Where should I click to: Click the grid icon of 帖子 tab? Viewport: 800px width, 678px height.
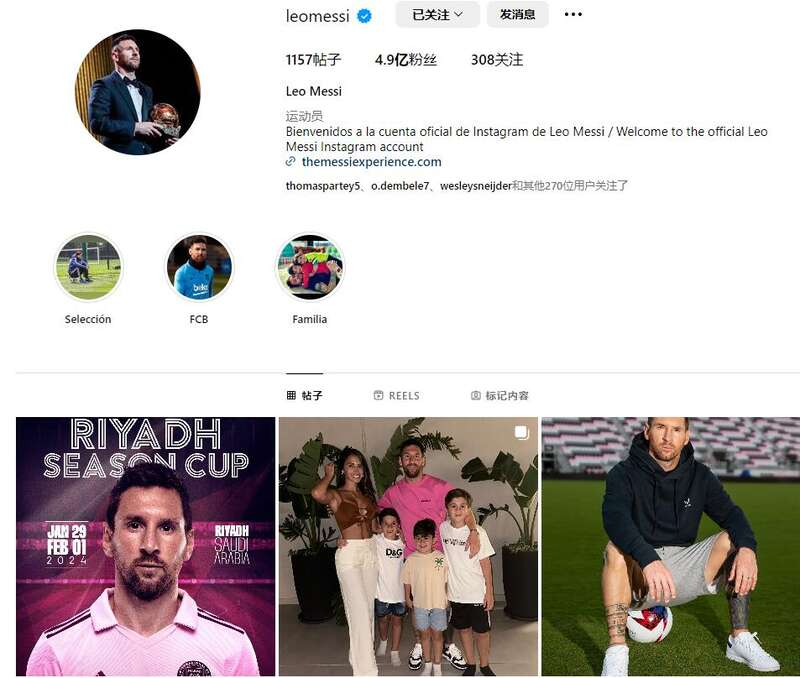click(291, 395)
